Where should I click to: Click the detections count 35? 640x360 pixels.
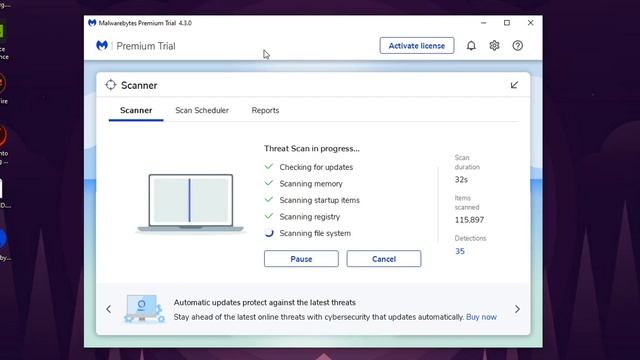tap(460, 251)
